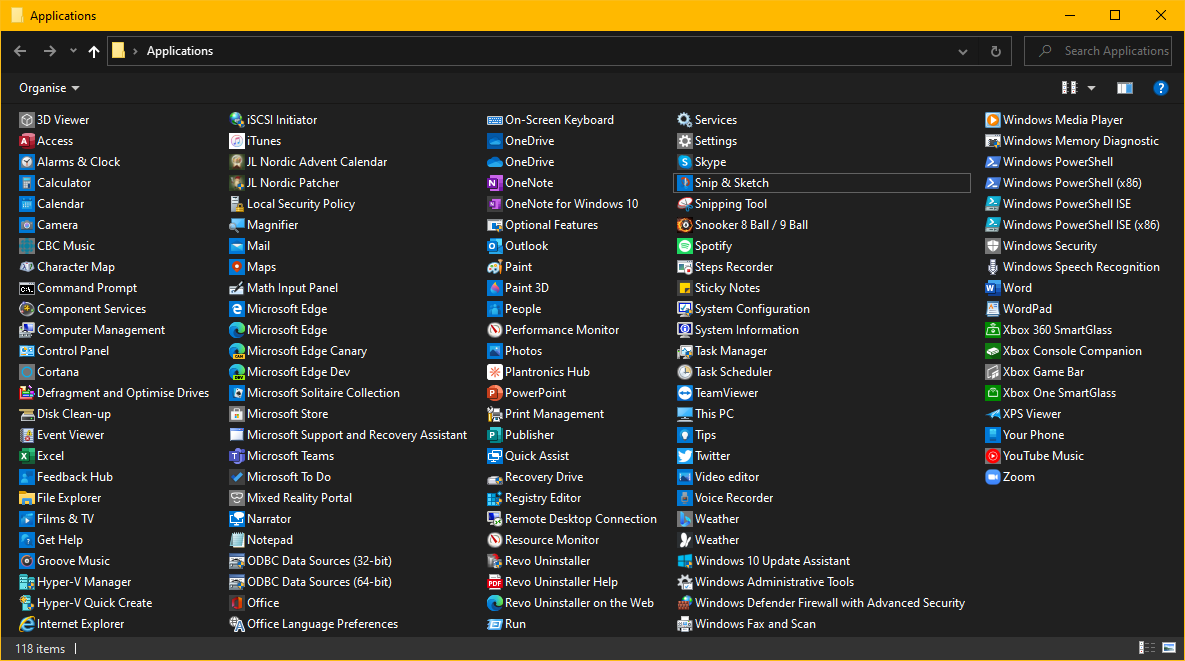Select JL Nordic Advent Calendar entry
Viewport: 1185px width, 661px height.
(308, 162)
